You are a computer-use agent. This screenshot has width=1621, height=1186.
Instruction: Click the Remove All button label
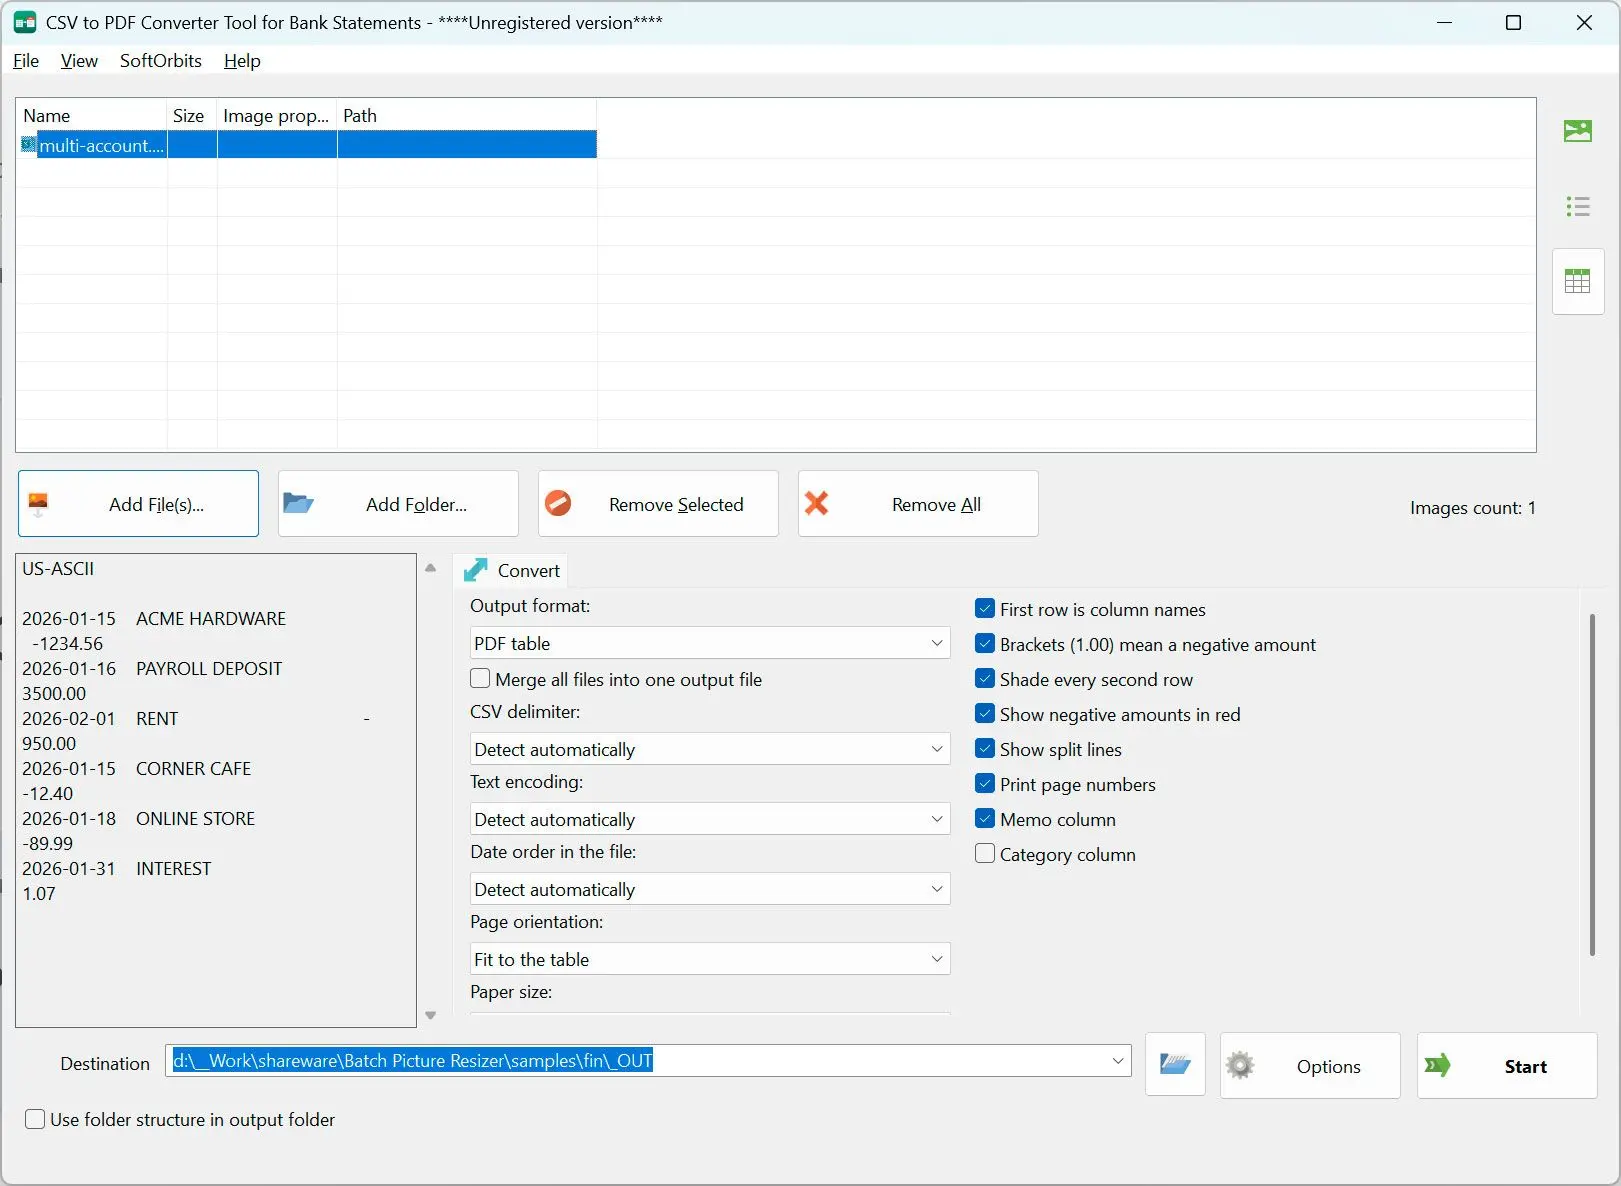936,504
